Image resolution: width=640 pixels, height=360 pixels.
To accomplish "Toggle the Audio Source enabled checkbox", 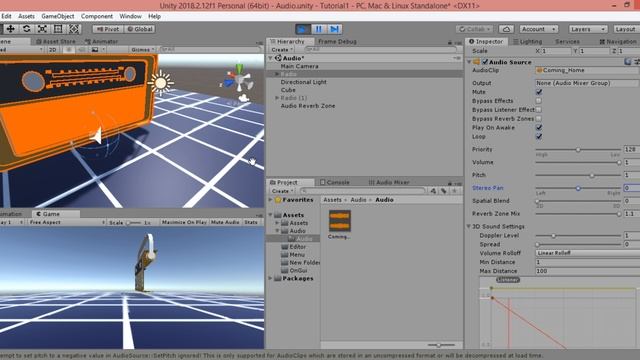I will click(485, 62).
